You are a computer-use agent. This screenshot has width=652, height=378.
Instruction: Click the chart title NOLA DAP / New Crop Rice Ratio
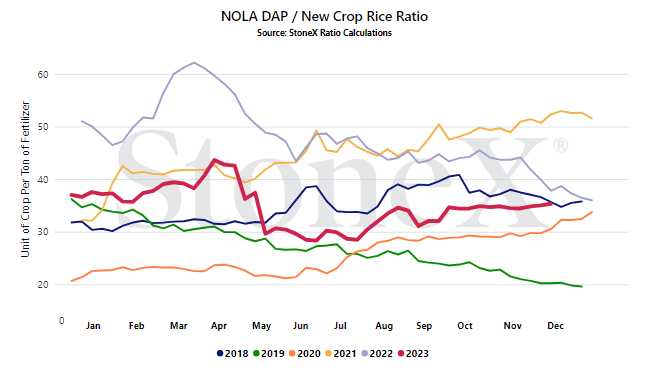coord(324,16)
